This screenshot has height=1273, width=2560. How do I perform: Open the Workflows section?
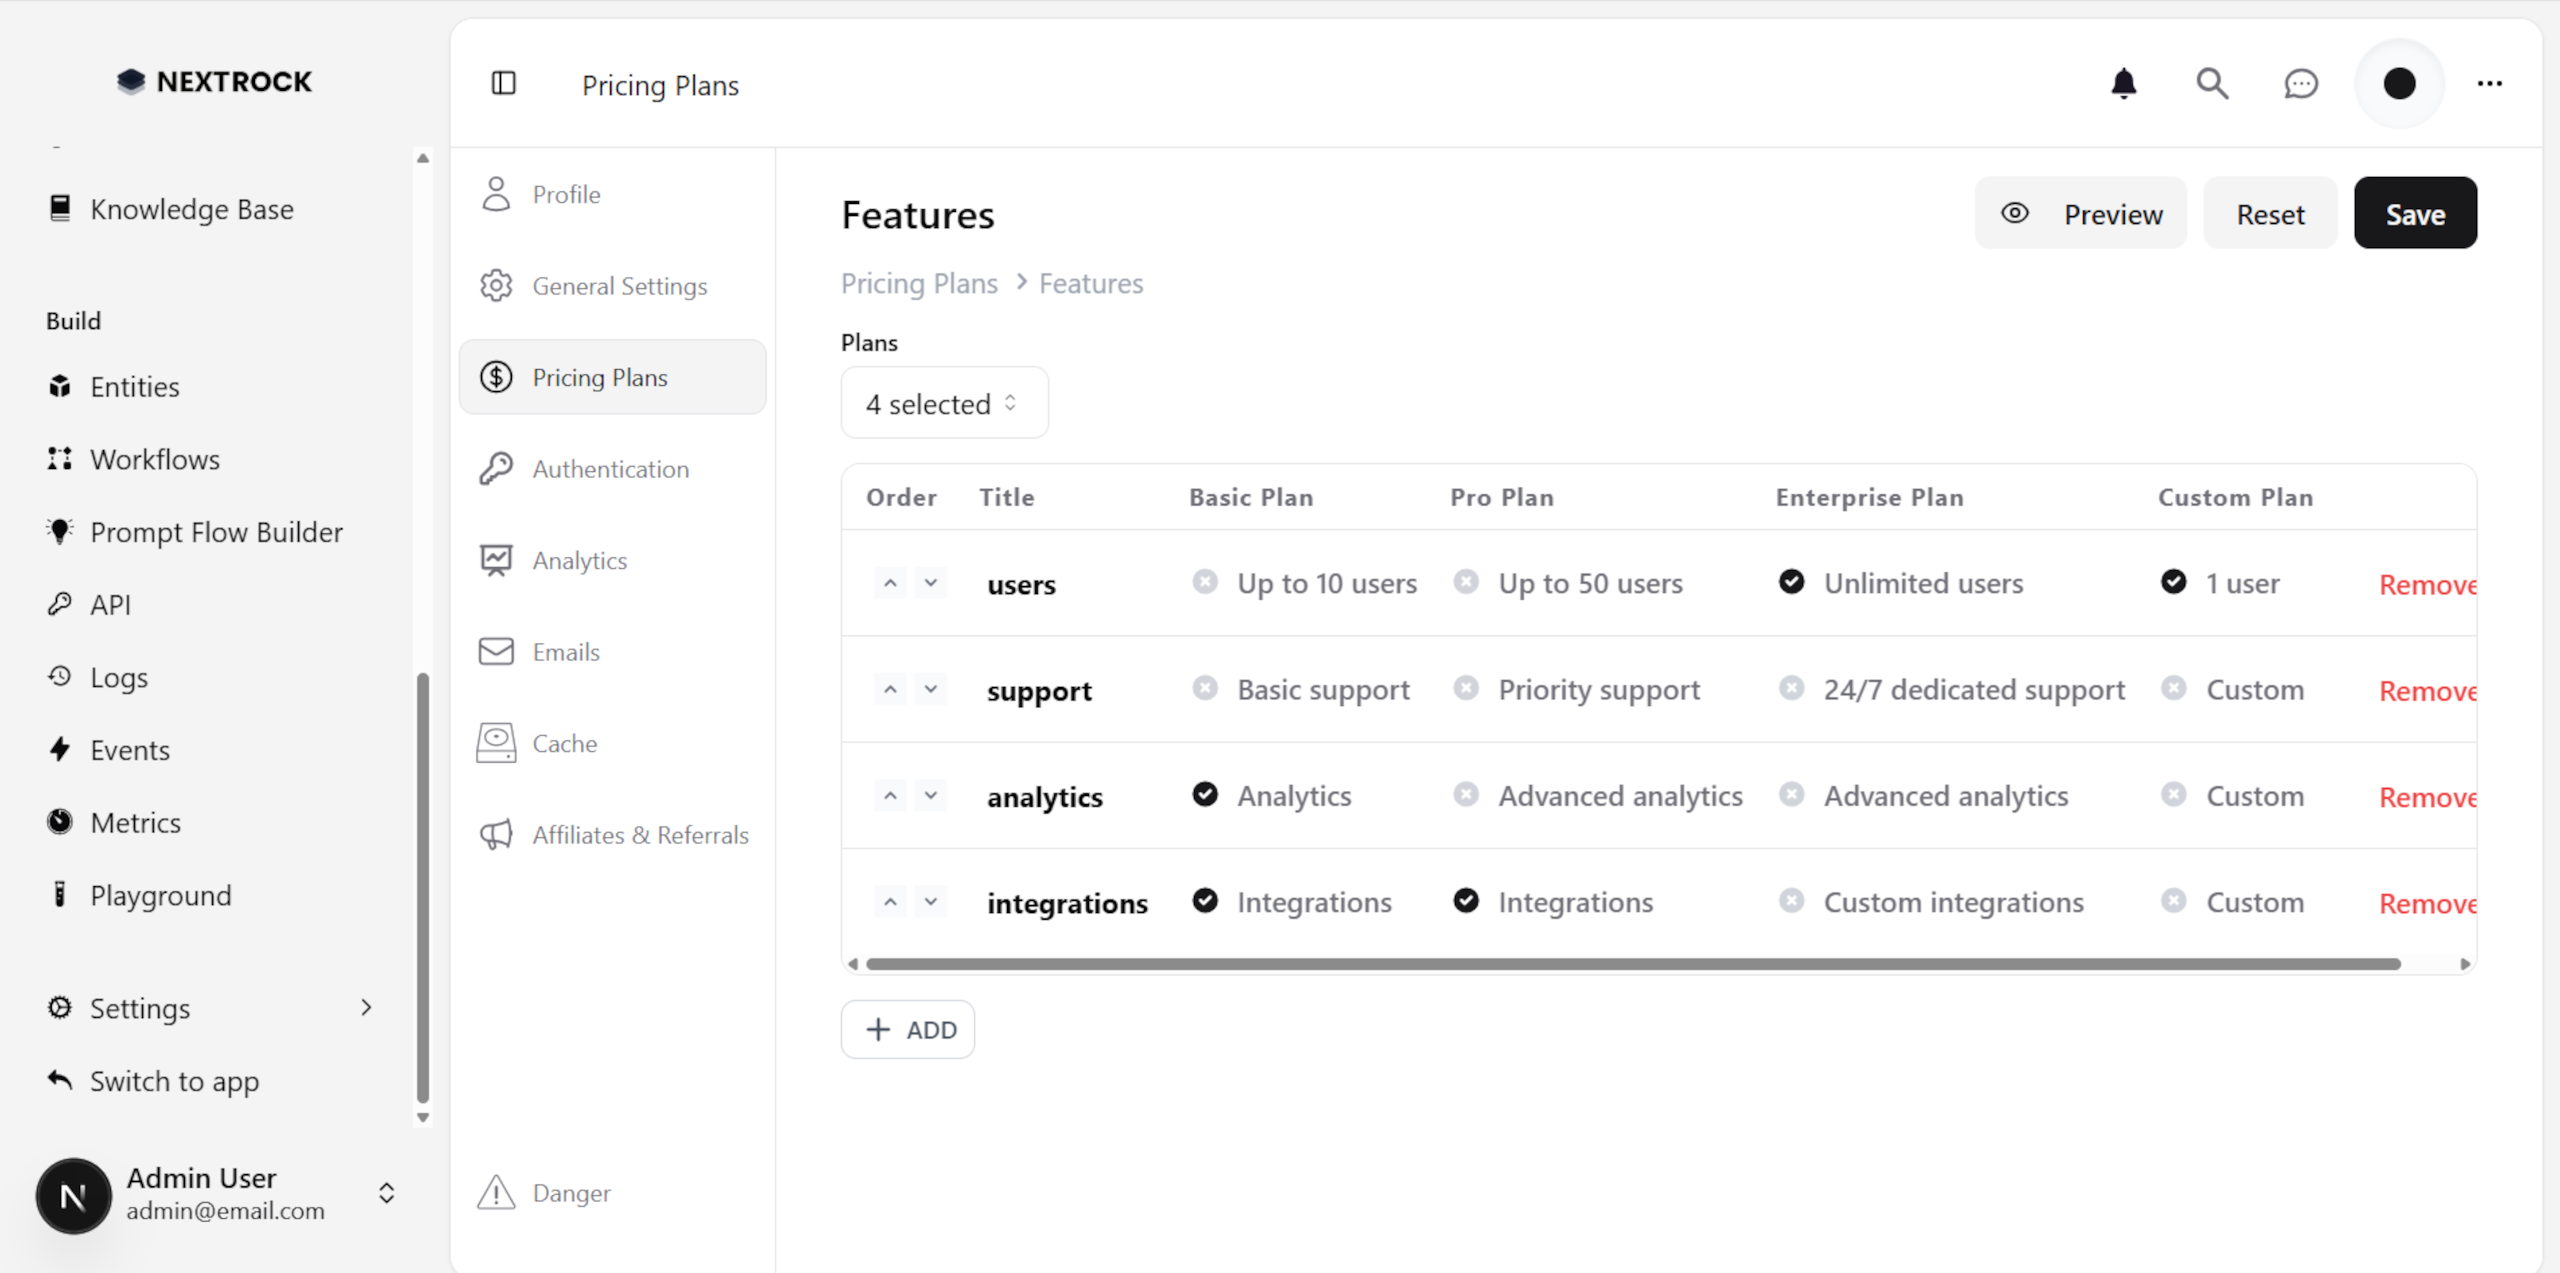coord(155,459)
